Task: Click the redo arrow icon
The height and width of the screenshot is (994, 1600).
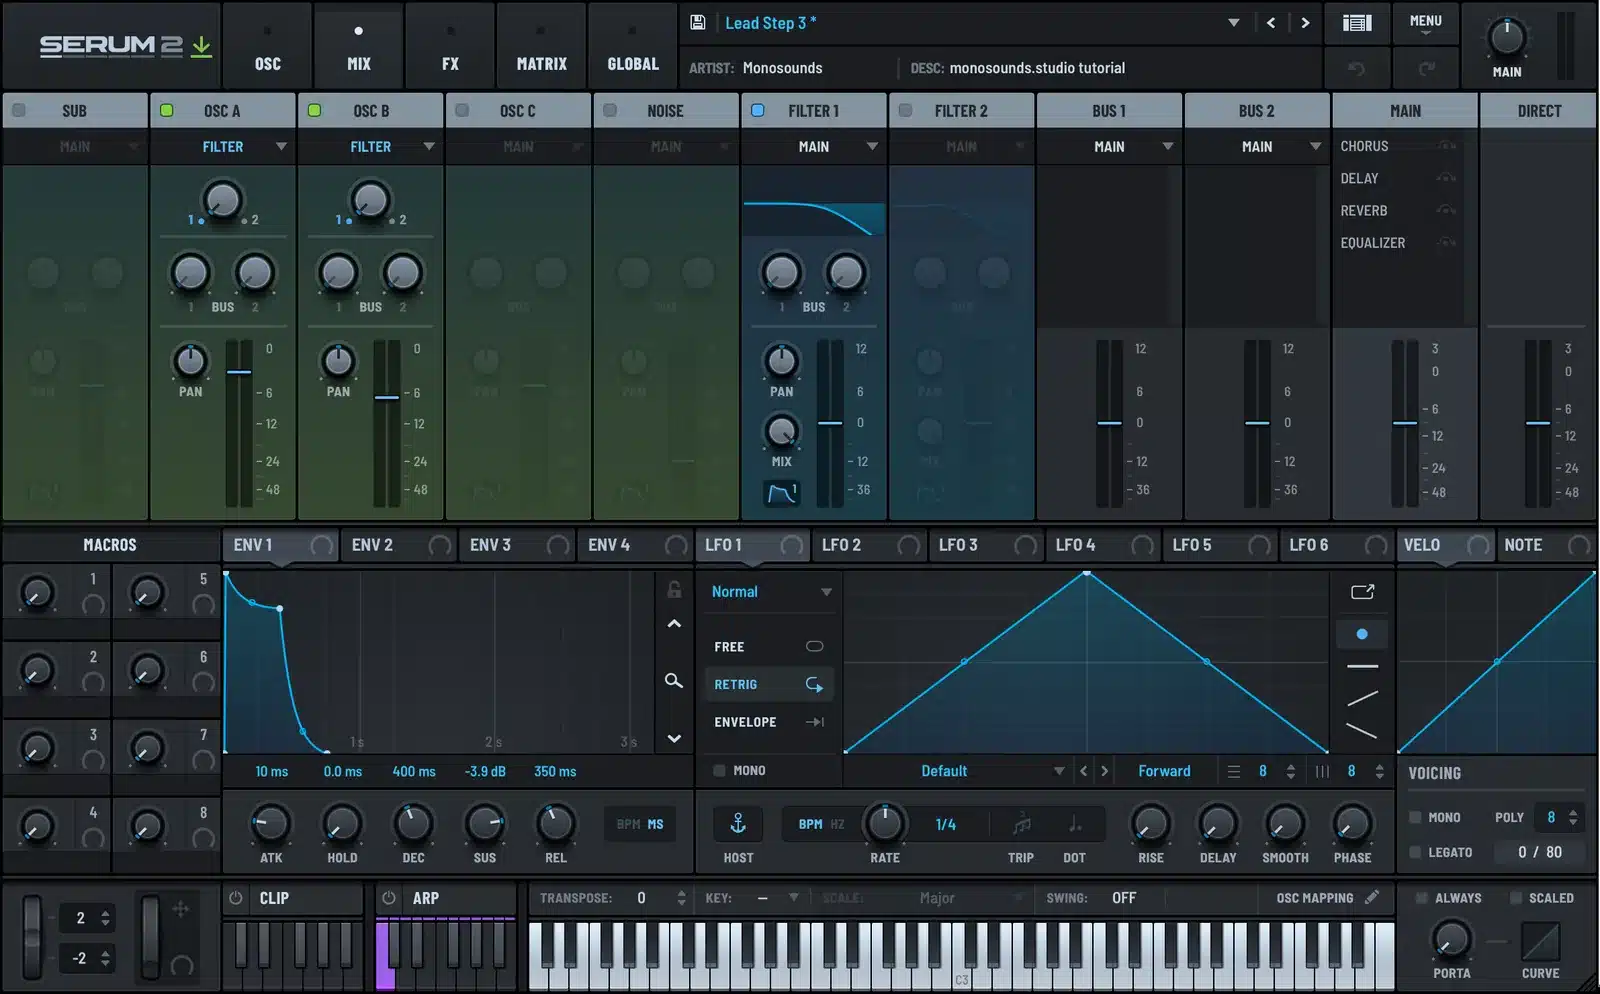Action: pos(1427,68)
